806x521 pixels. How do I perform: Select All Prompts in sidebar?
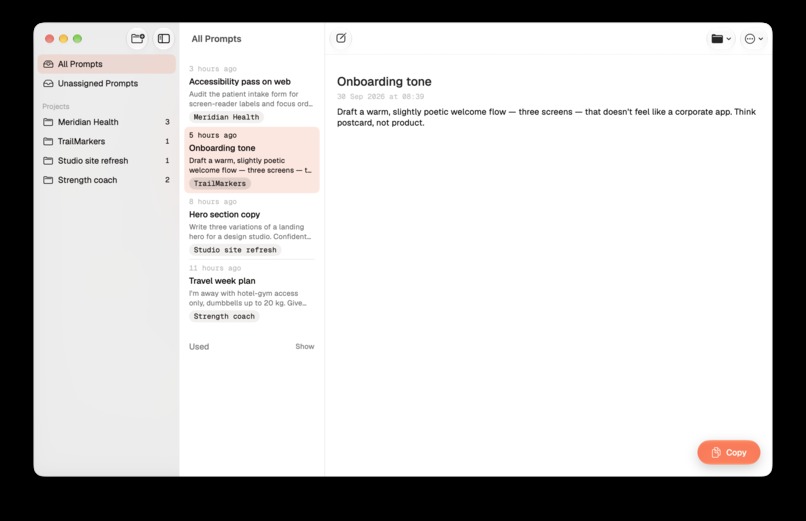pos(107,64)
